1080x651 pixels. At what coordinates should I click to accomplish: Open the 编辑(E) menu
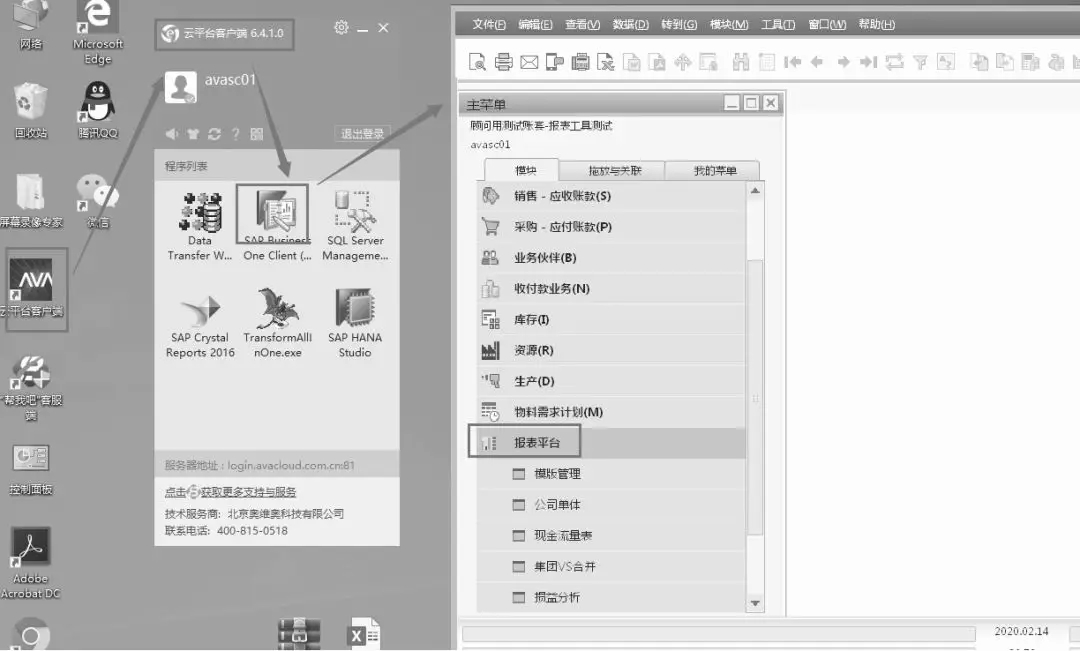tap(535, 25)
